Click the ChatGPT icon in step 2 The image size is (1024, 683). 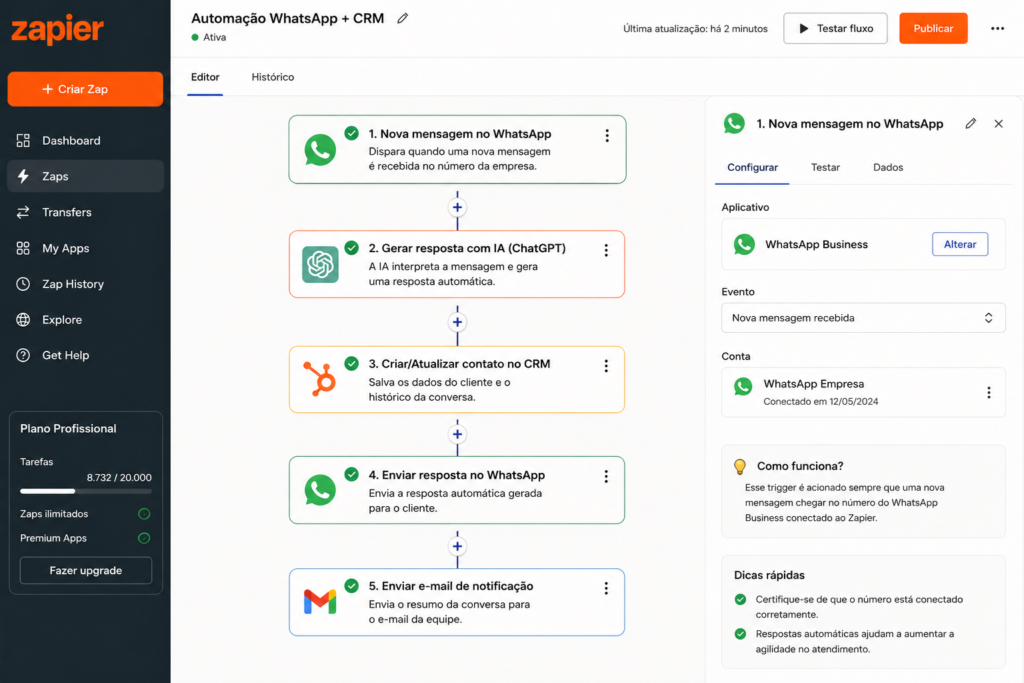[320, 264]
